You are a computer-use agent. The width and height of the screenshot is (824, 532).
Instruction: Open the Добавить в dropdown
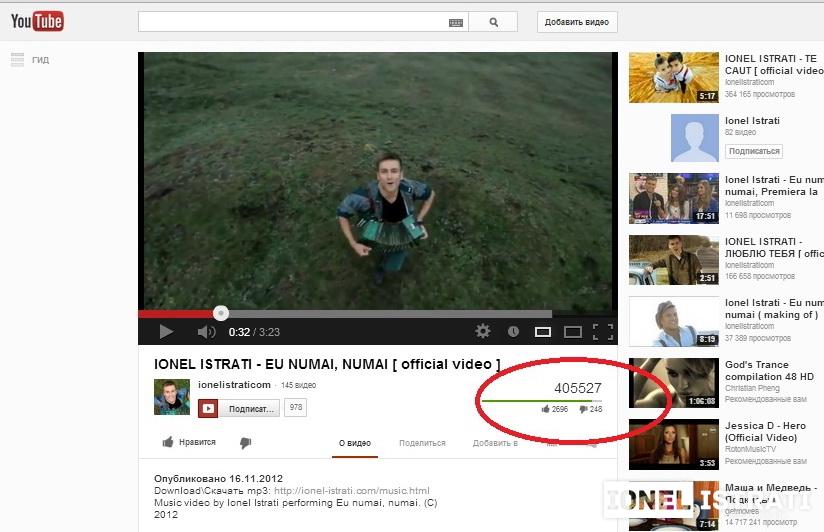click(x=495, y=442)
